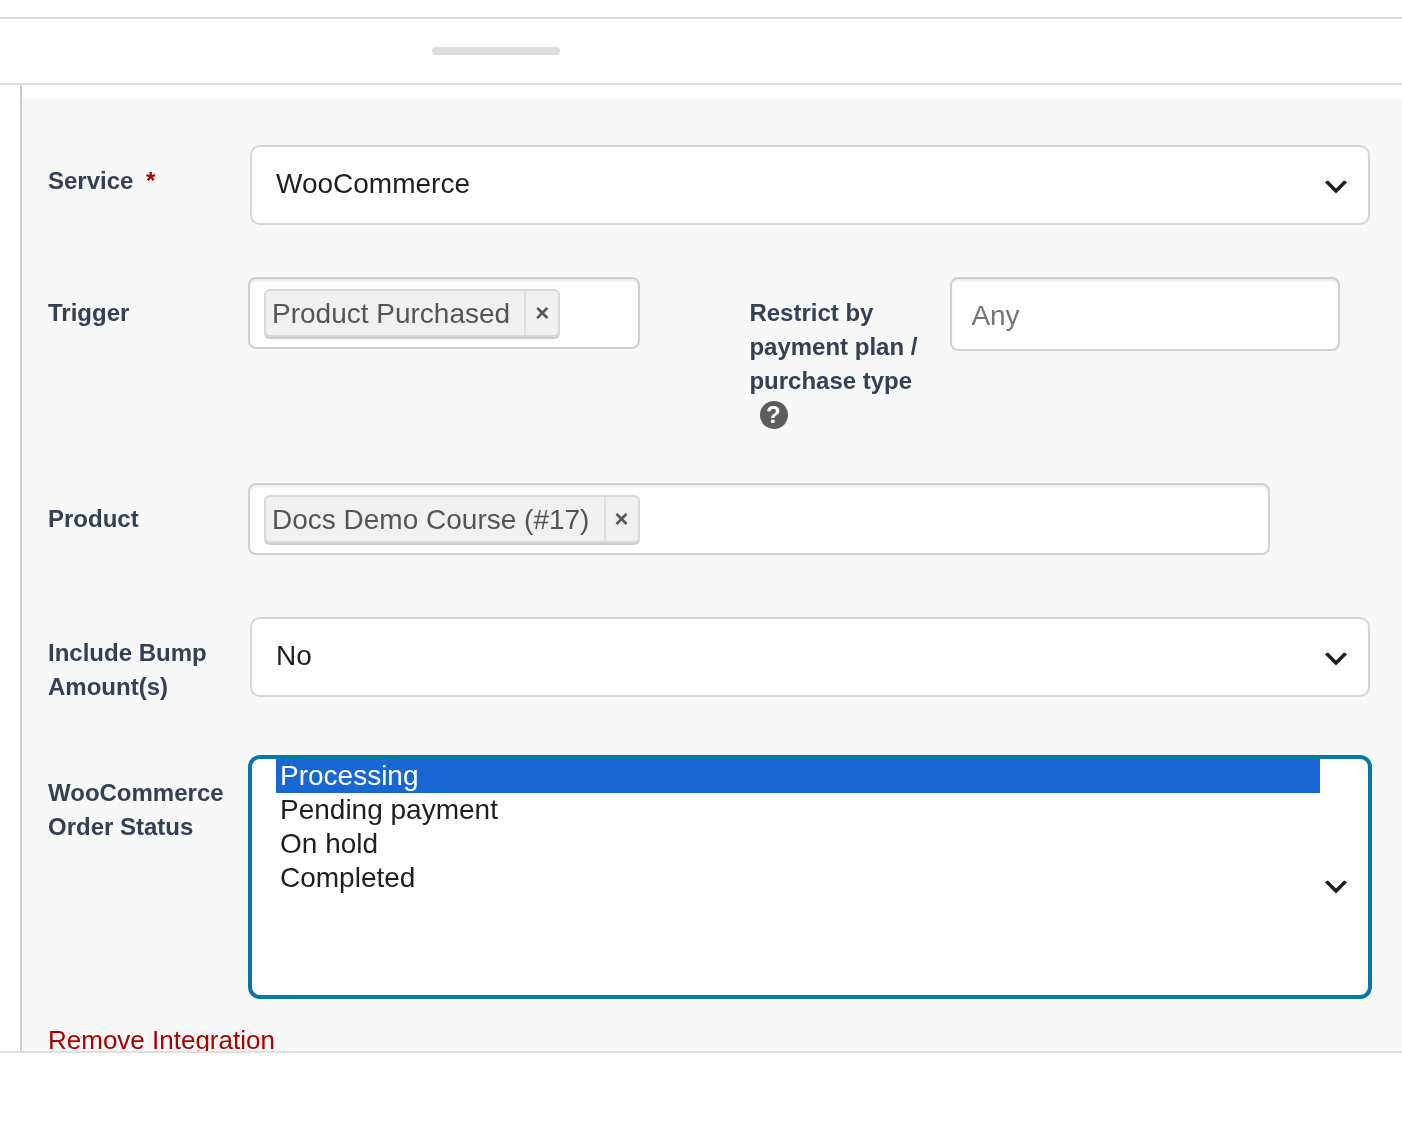Screen dimensions: 1402x1132
Task: Click the Remove Integration link
Action: coord(161,1040)
